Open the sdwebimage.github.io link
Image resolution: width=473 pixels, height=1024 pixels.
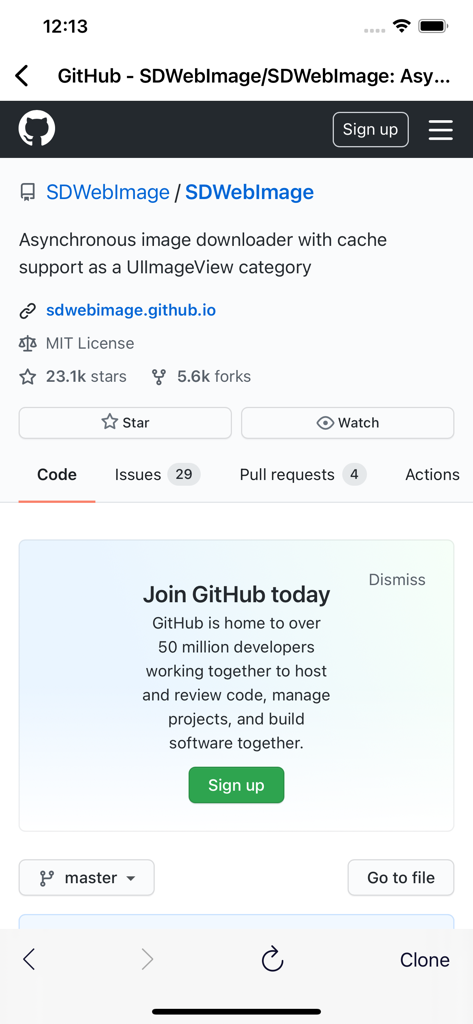pyautogui.click(x=131, y=310)
